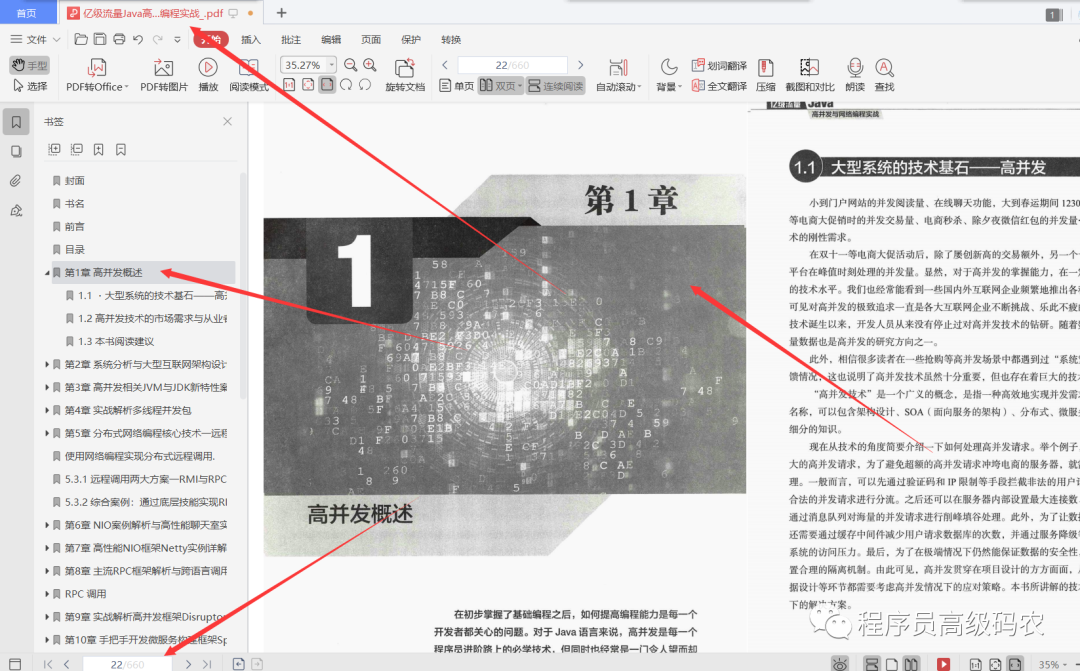Image resolution: width=1080 pixels, height=671 pixels.
Task: Select the 选择 selection tool
Action: tap(30, 86)
